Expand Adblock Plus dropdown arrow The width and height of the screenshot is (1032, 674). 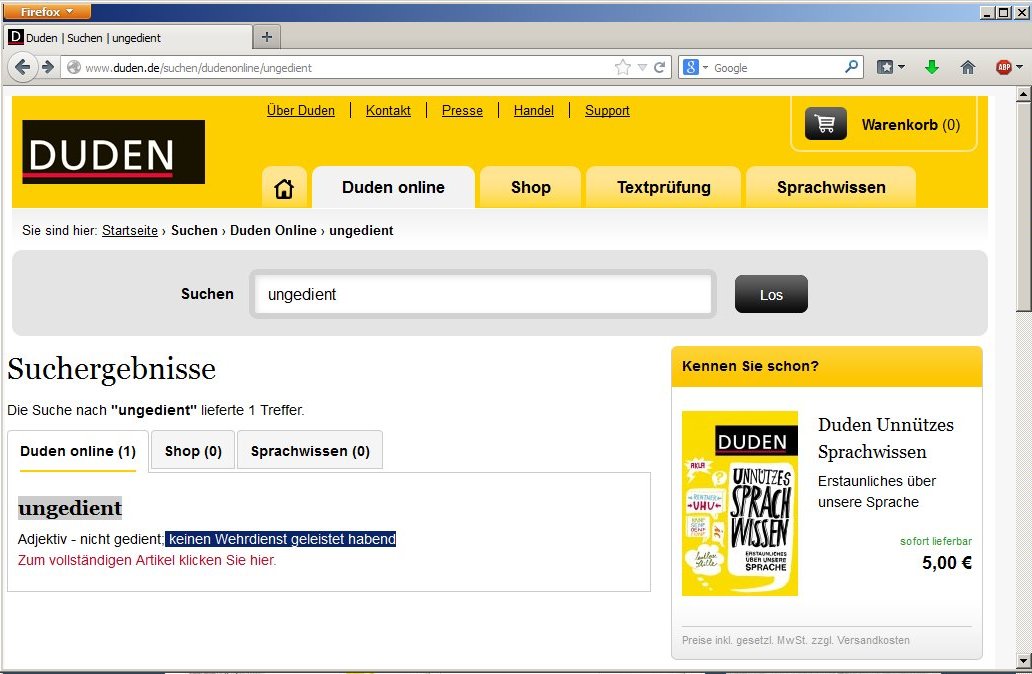[1019, 67]
